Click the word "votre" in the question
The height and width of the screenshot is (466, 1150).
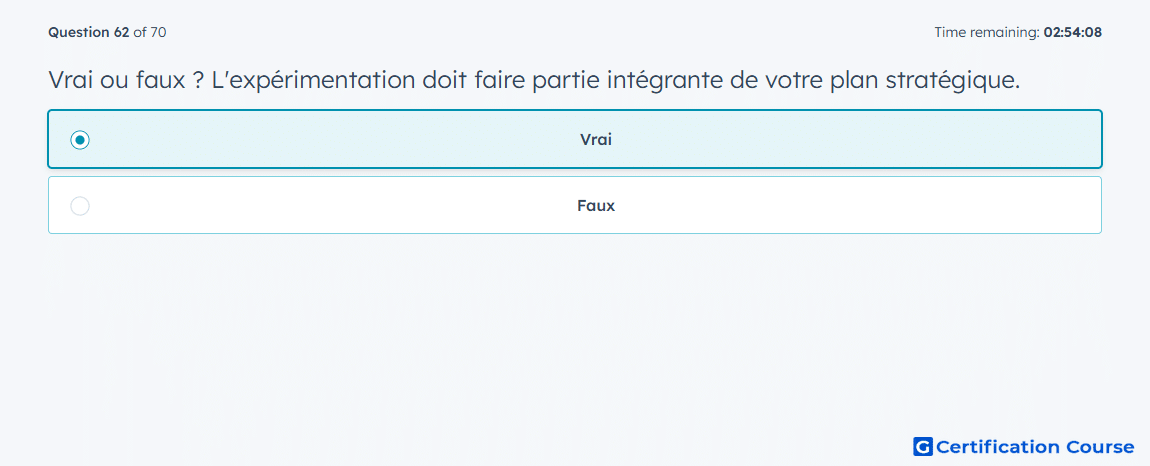[x=792, y=81]
